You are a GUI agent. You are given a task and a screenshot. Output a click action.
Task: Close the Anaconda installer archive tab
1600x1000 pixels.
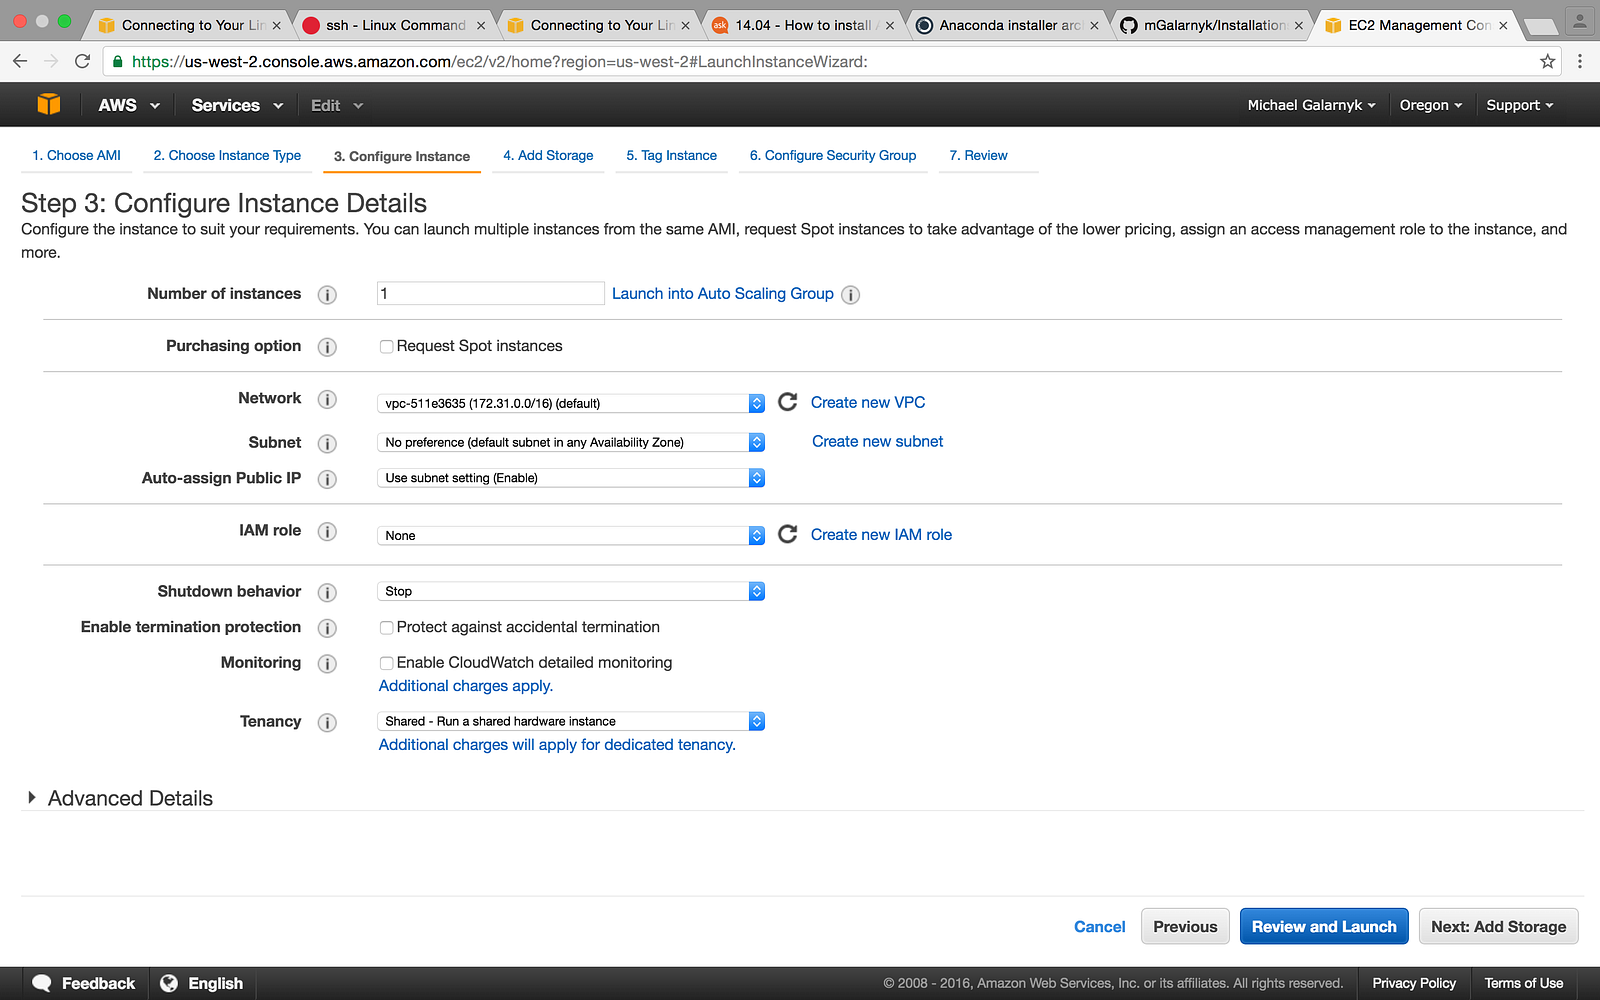point(1094,25)
